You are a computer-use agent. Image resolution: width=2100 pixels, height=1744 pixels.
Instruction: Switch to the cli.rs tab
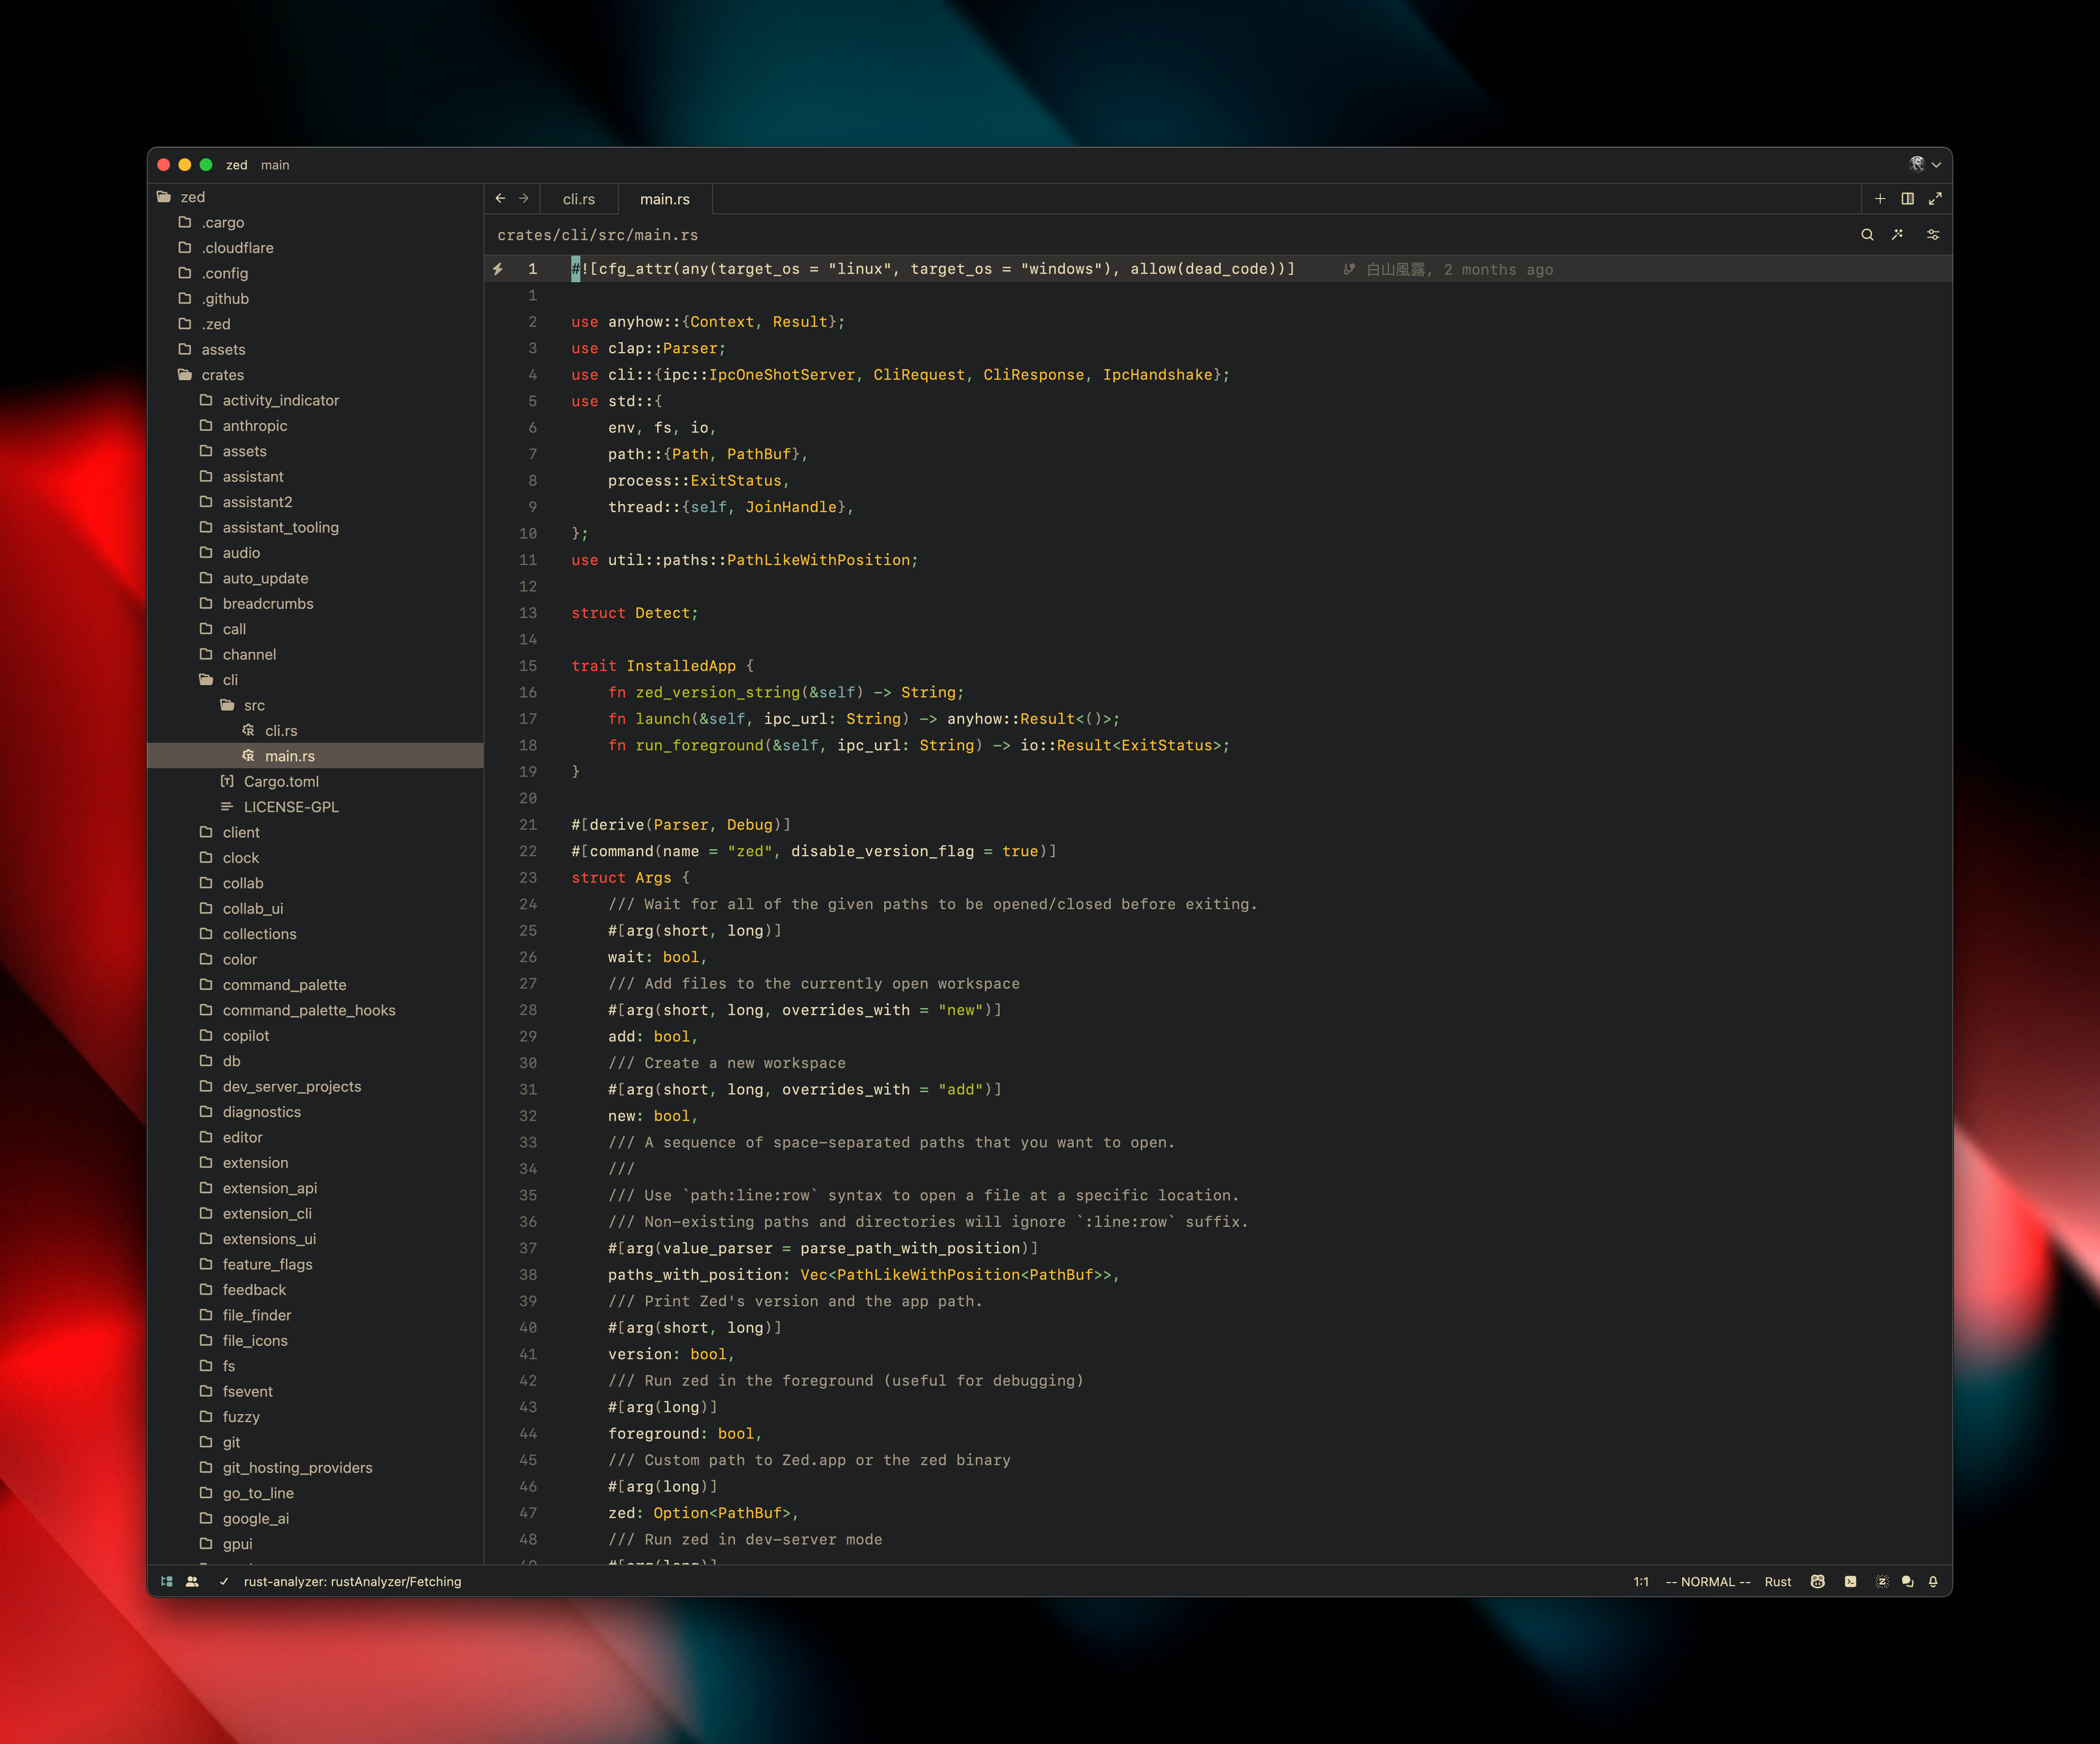tap(578, 199)
